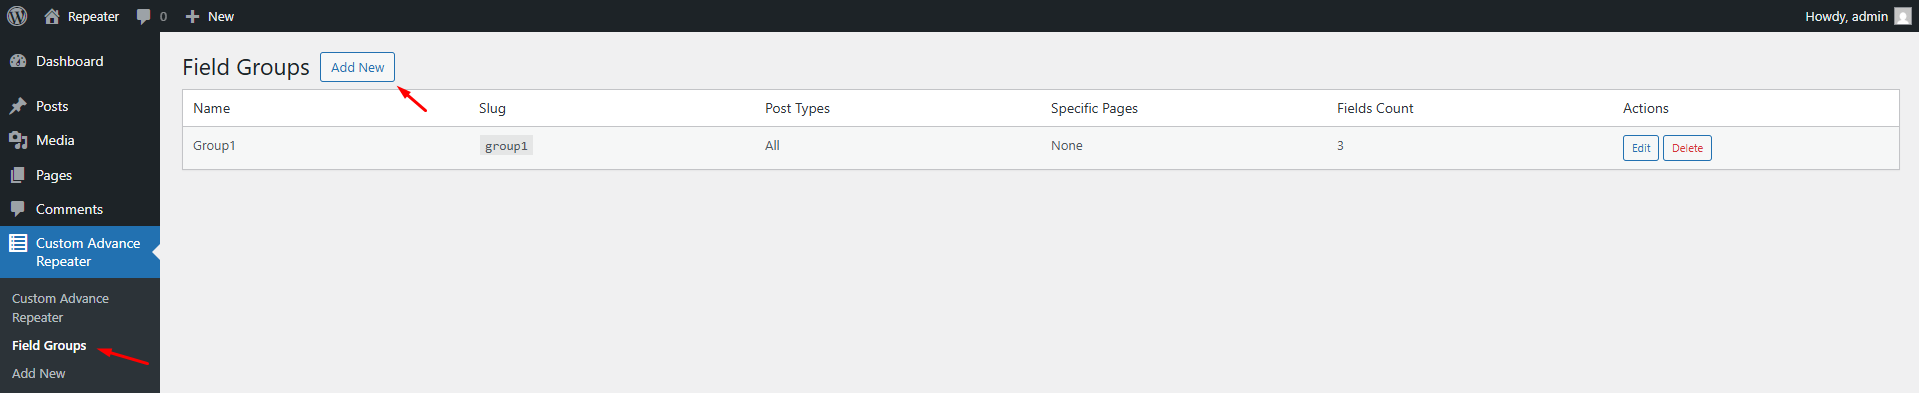The height and width of the screenshot is (393, 1919).
Task: Select Custom Advance Repeater main menu
Action: (80, 252)
